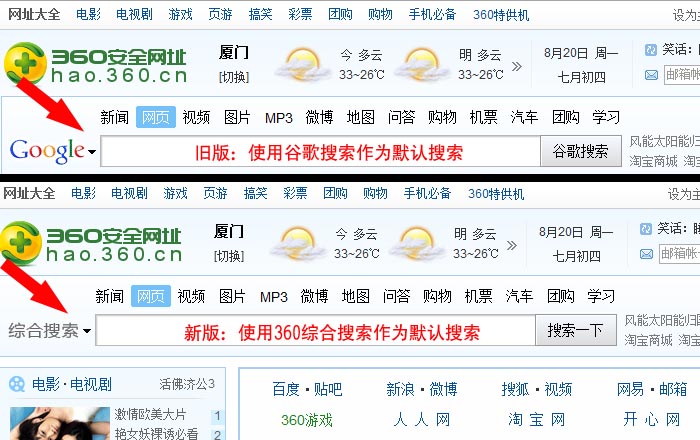Open 电影 in the upper navigation bar
700x440 pixels.
click(x=88, y=14)
